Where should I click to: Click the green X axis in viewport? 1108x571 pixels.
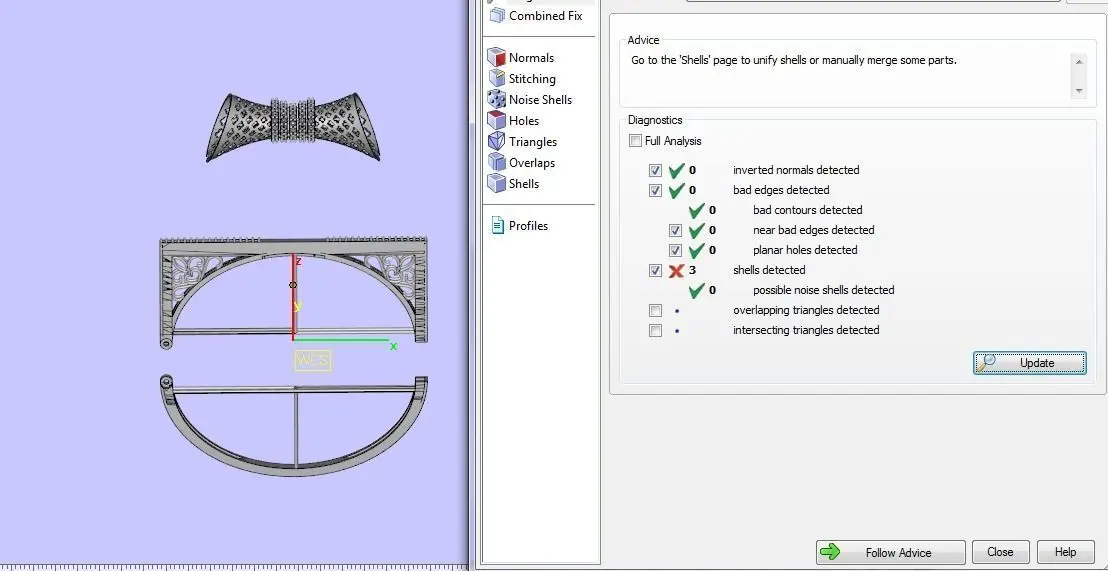(x=341, y=340)
